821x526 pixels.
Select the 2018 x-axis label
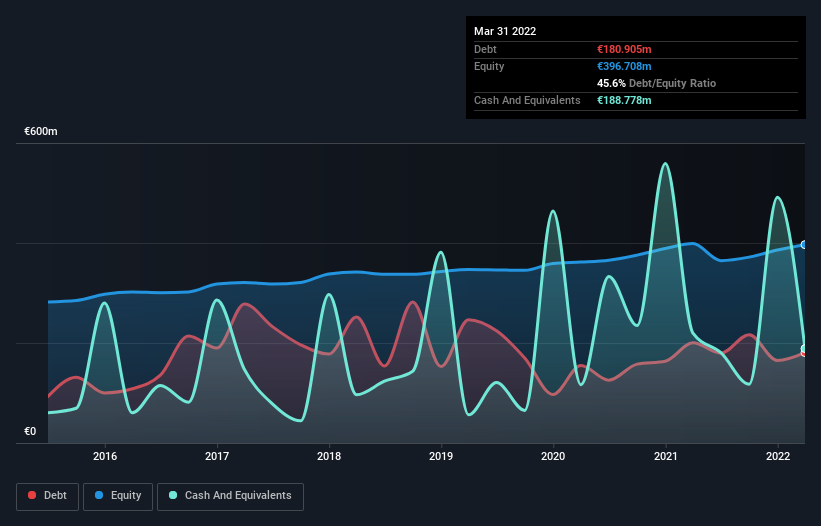click(329, 456)
